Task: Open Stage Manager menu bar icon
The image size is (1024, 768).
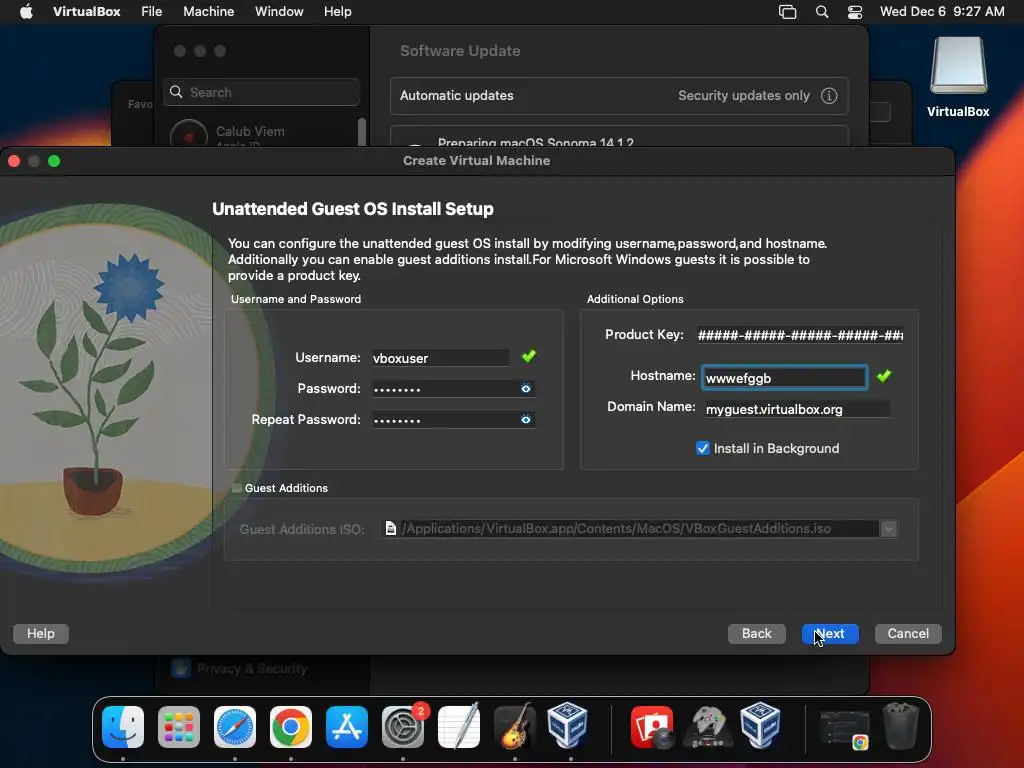Action: 788,12
